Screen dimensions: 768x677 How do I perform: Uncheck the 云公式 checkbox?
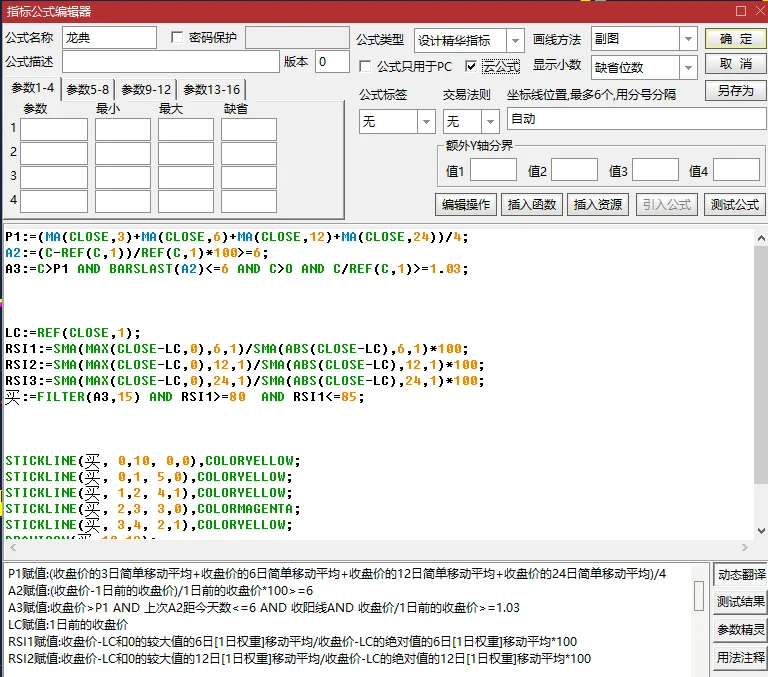point(471,66)
